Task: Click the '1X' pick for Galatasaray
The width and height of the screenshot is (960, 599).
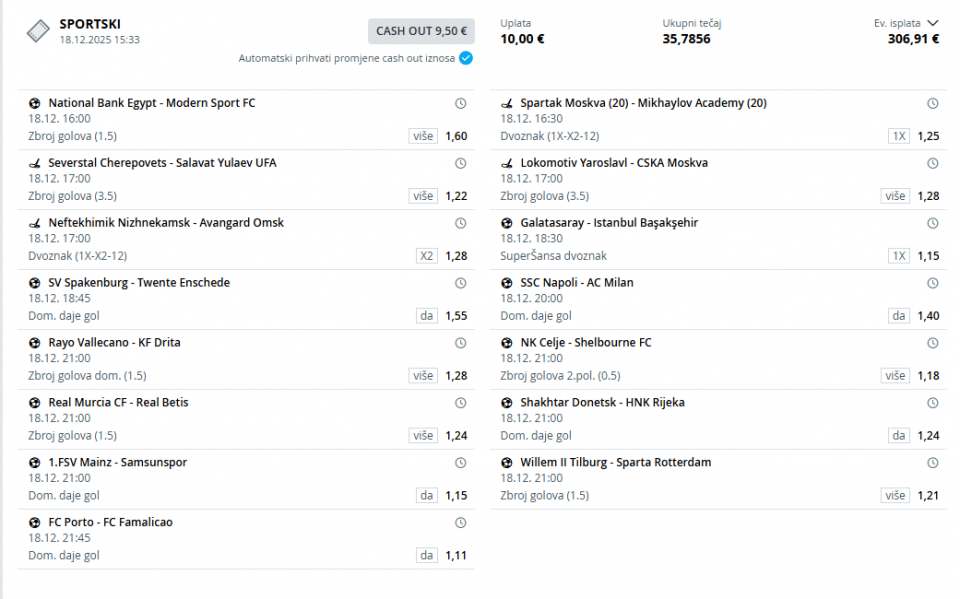Action: (899, 256)
